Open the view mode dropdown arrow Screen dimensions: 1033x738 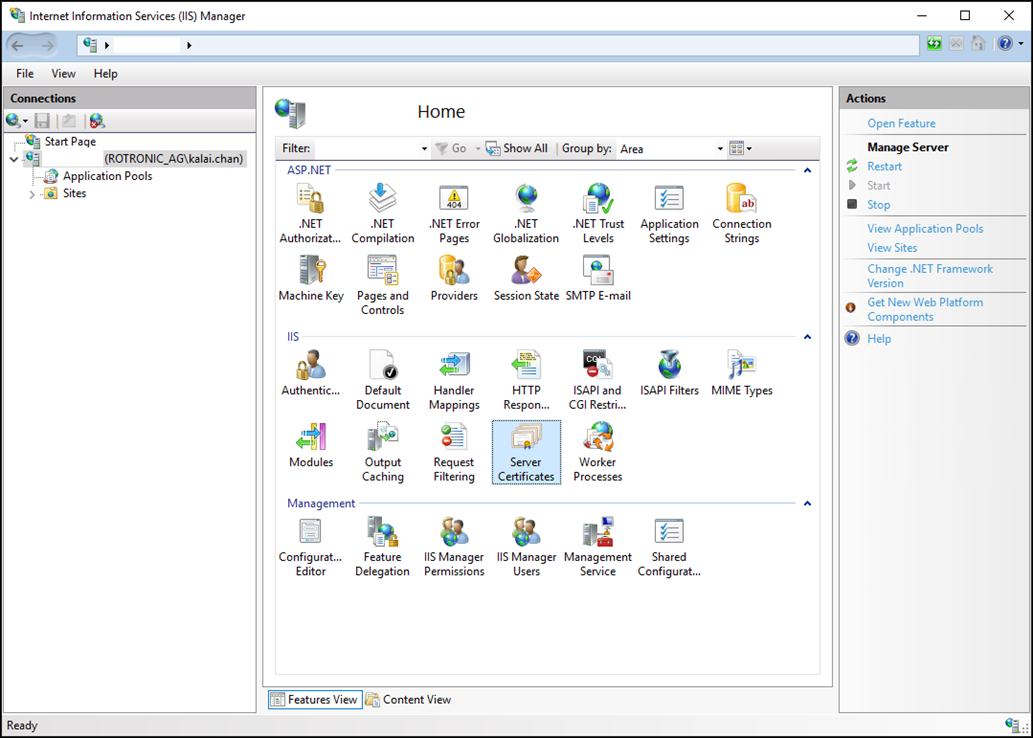tap(749, 149)
